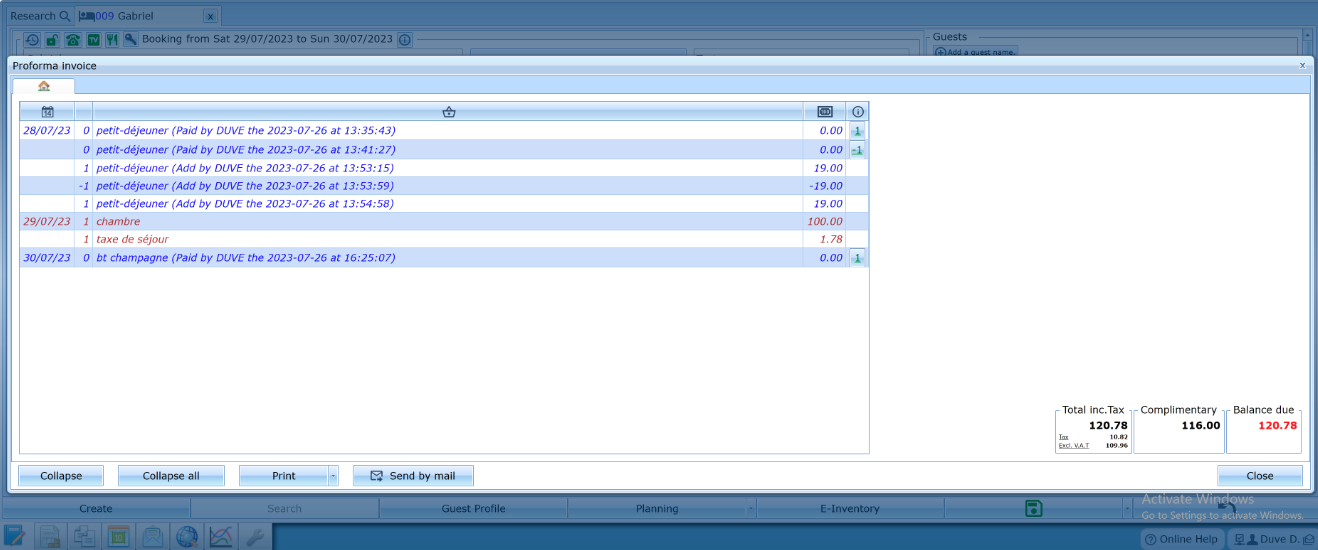Select petit-déjeuner row added at 13:54:58
This screenshot has height=550, width=1318.
pos(444,204)
